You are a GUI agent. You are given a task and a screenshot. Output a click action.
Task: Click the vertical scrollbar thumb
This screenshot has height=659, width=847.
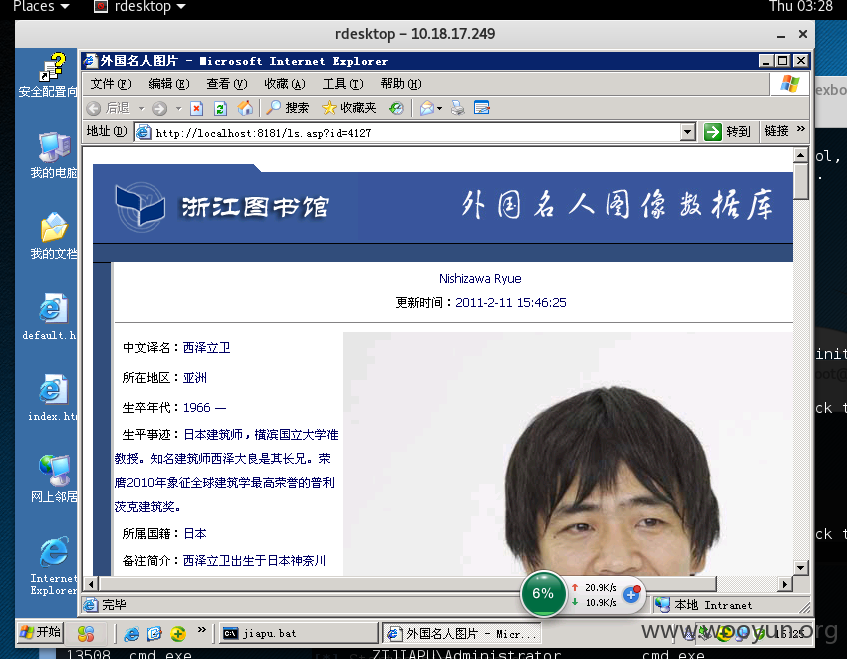point(801,181)
